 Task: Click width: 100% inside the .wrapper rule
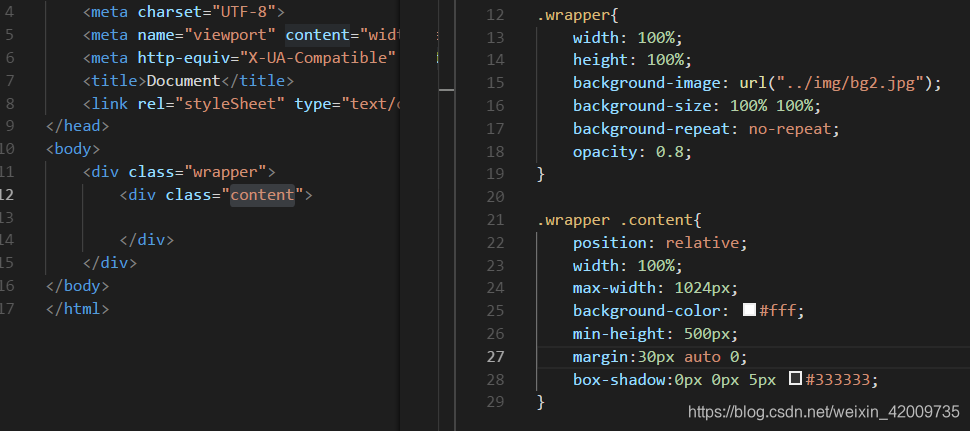628,38
